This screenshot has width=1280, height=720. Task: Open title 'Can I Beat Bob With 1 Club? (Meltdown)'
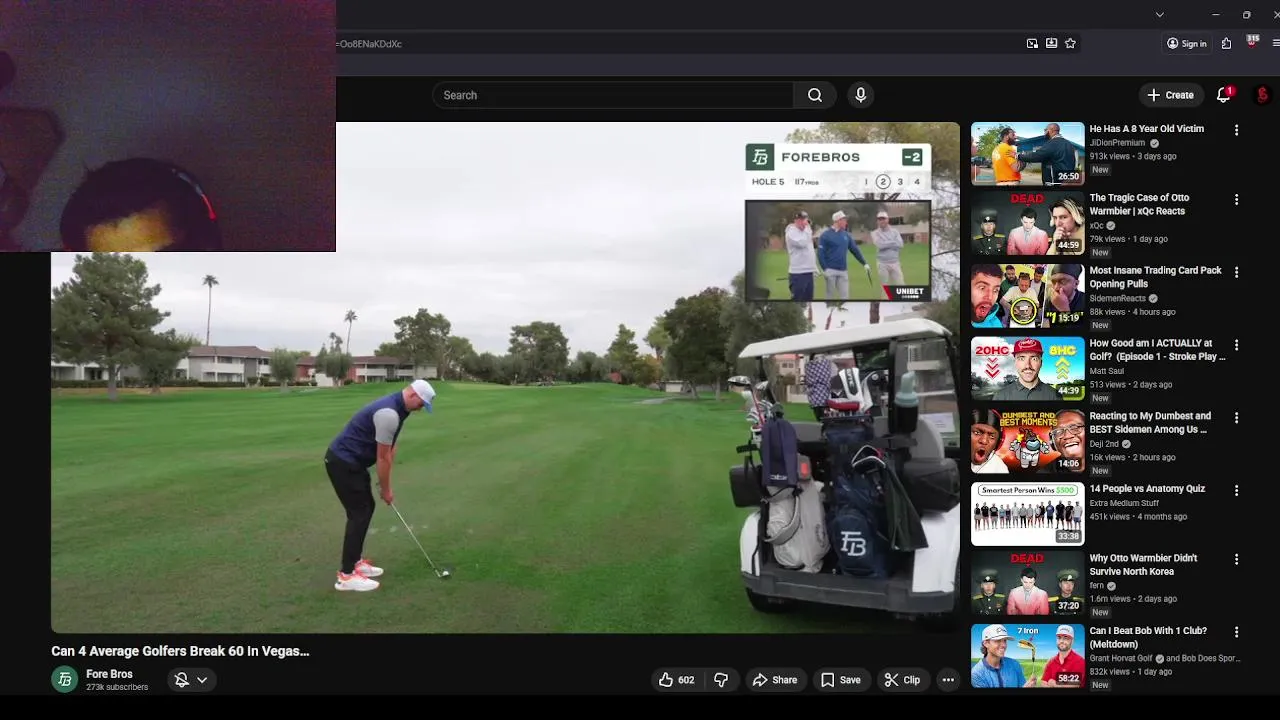tap(1148, 638)
